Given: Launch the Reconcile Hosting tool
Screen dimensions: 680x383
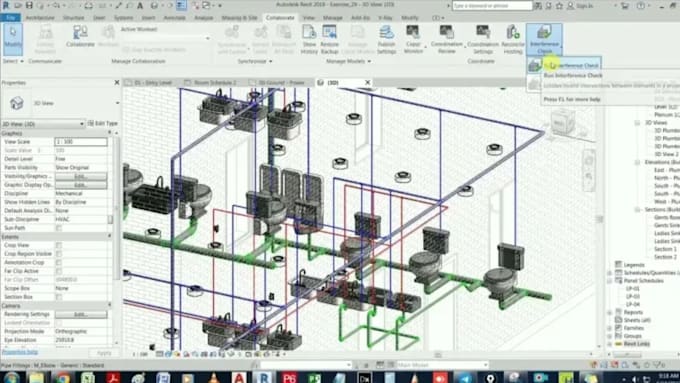Looking at the screenshot, I should pyautogui.click(x=513, y=39).
